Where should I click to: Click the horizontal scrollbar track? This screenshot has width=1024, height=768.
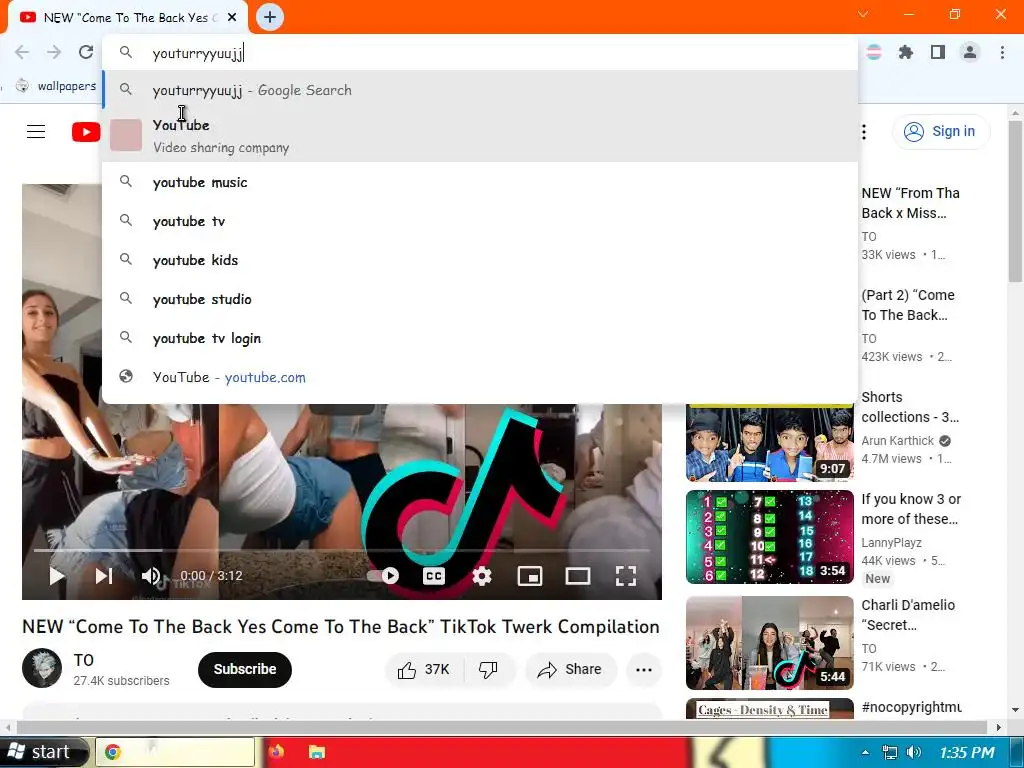[502, 727]
